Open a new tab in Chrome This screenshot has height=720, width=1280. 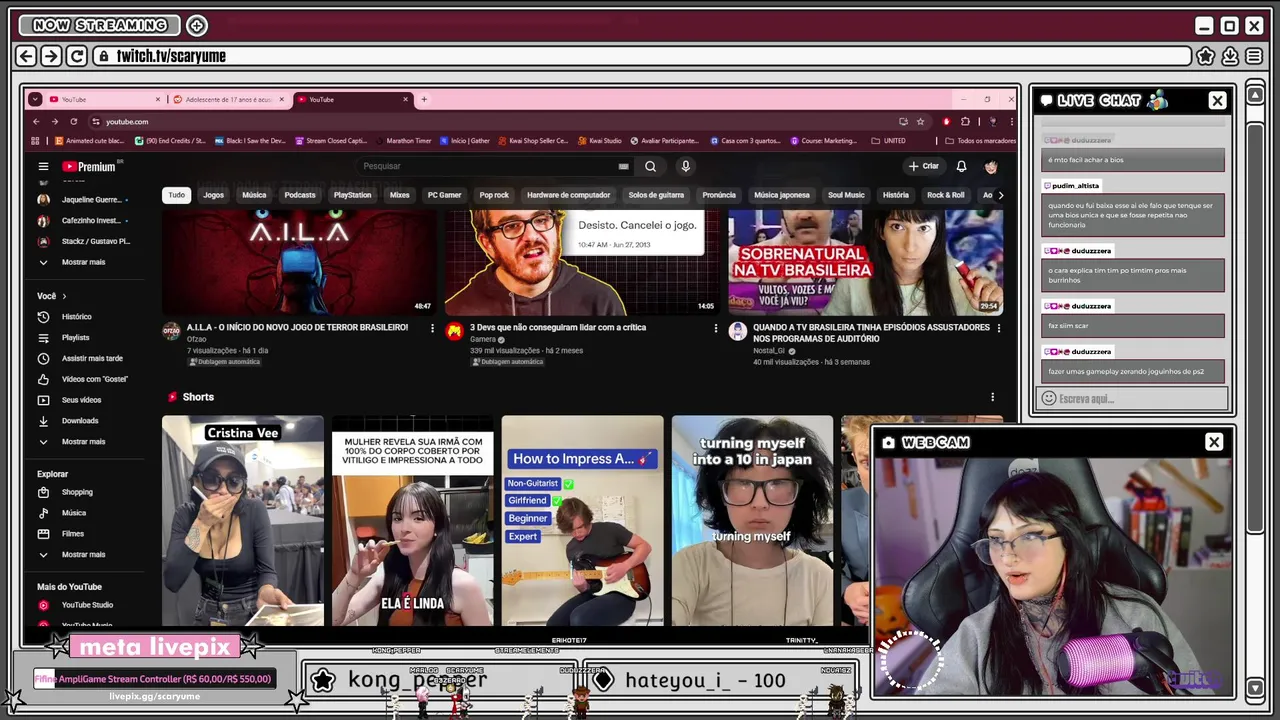[x=424, y=99]
